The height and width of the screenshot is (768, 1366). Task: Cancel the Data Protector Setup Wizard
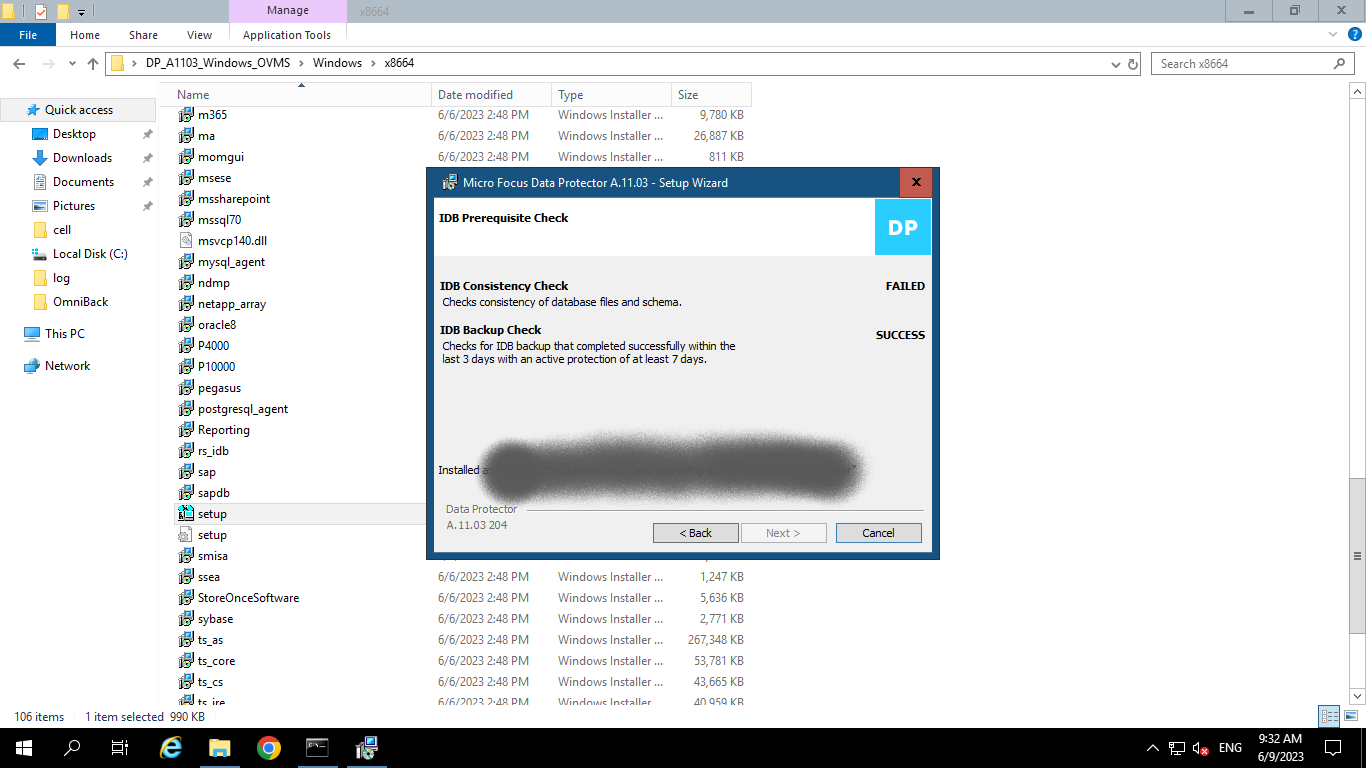pos(878,533)
